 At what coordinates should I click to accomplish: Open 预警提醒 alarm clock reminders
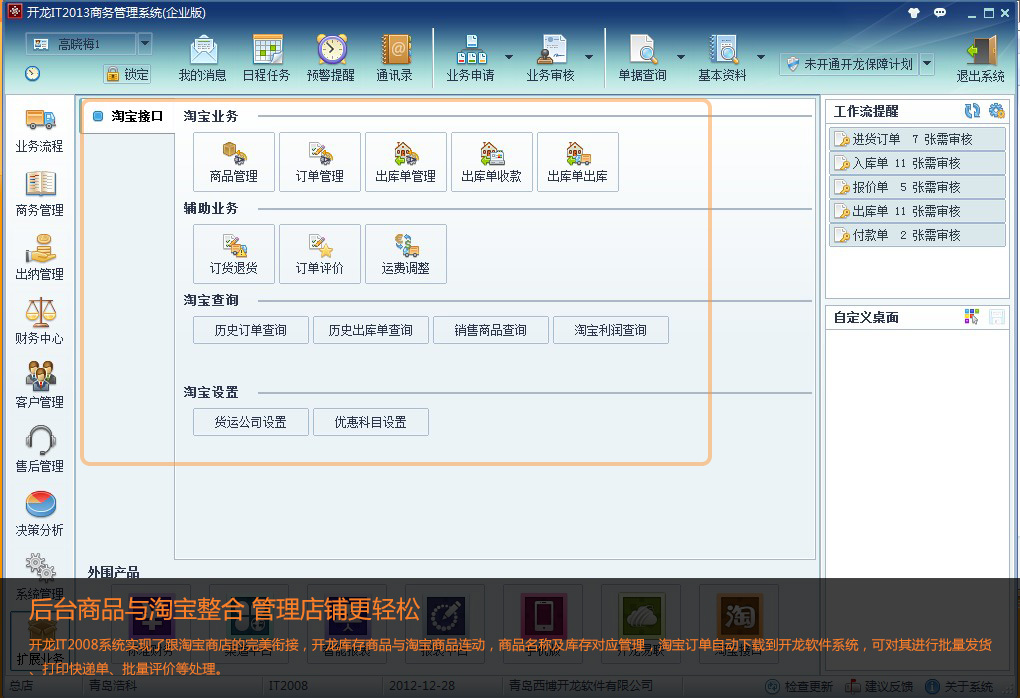[331, 59]
